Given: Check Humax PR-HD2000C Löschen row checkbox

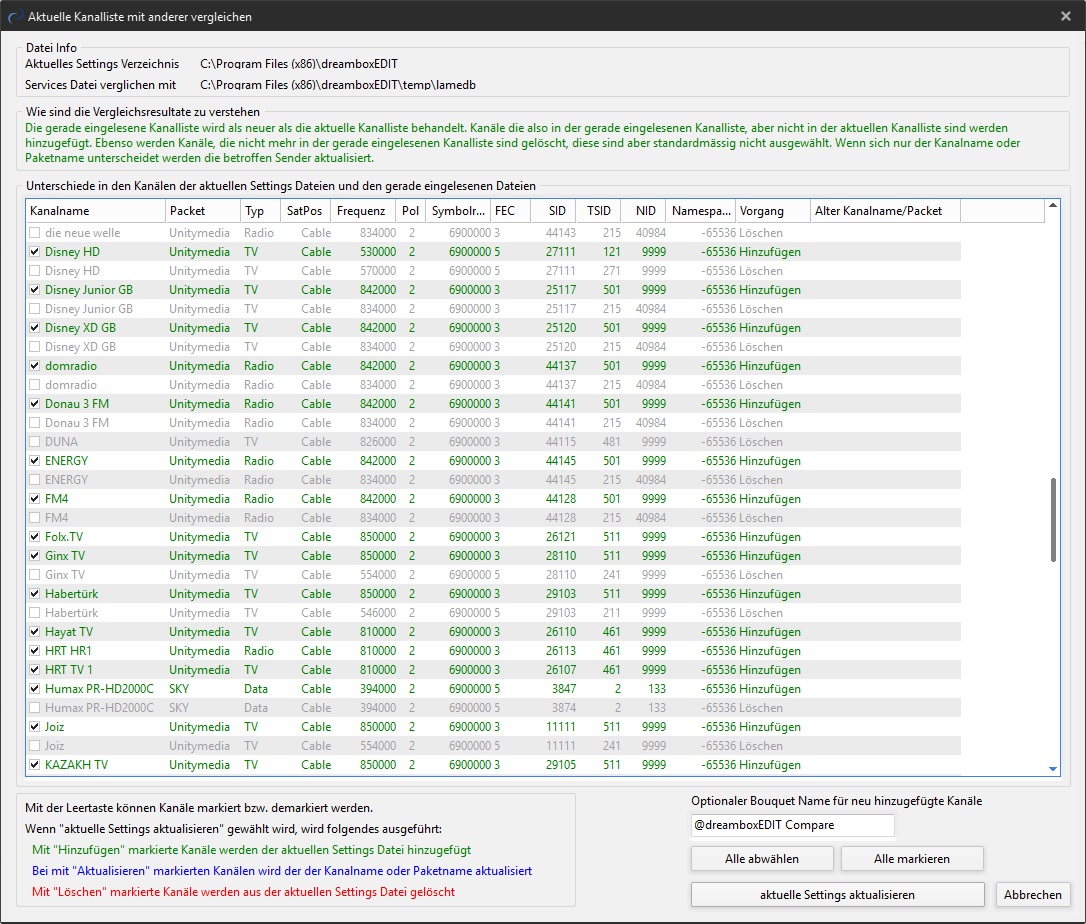Looking at the screenshot, I should [35, 708].
